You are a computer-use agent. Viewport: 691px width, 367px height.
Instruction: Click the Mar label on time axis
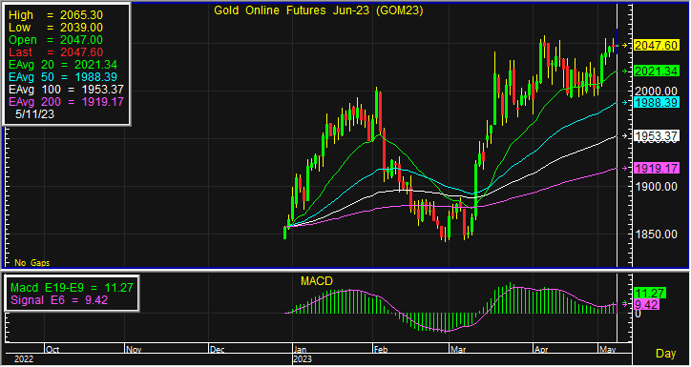[x=457, y=349]
